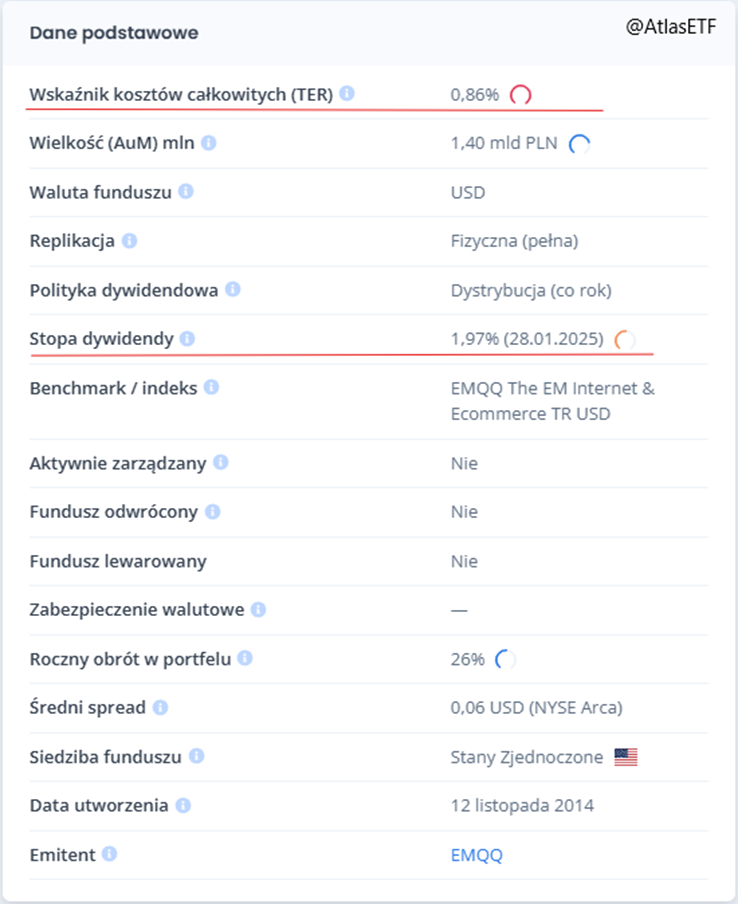The width and height of the screenshot is (738, 904).
Task: Open the Benchmark / indeks info icon
Action: [x=212, y=388]
